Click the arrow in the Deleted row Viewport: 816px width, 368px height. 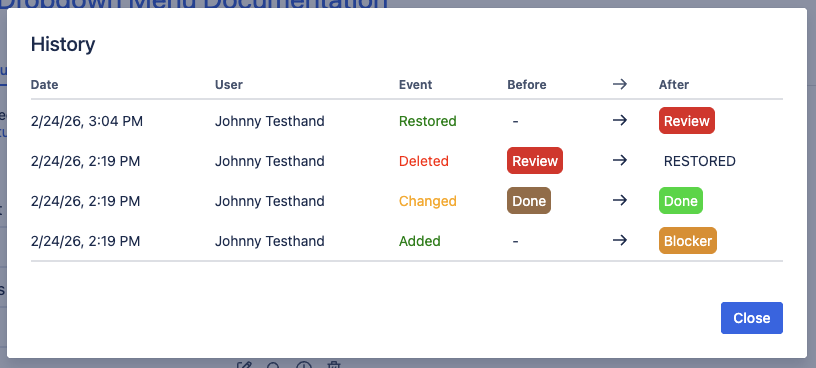[619, 160]
